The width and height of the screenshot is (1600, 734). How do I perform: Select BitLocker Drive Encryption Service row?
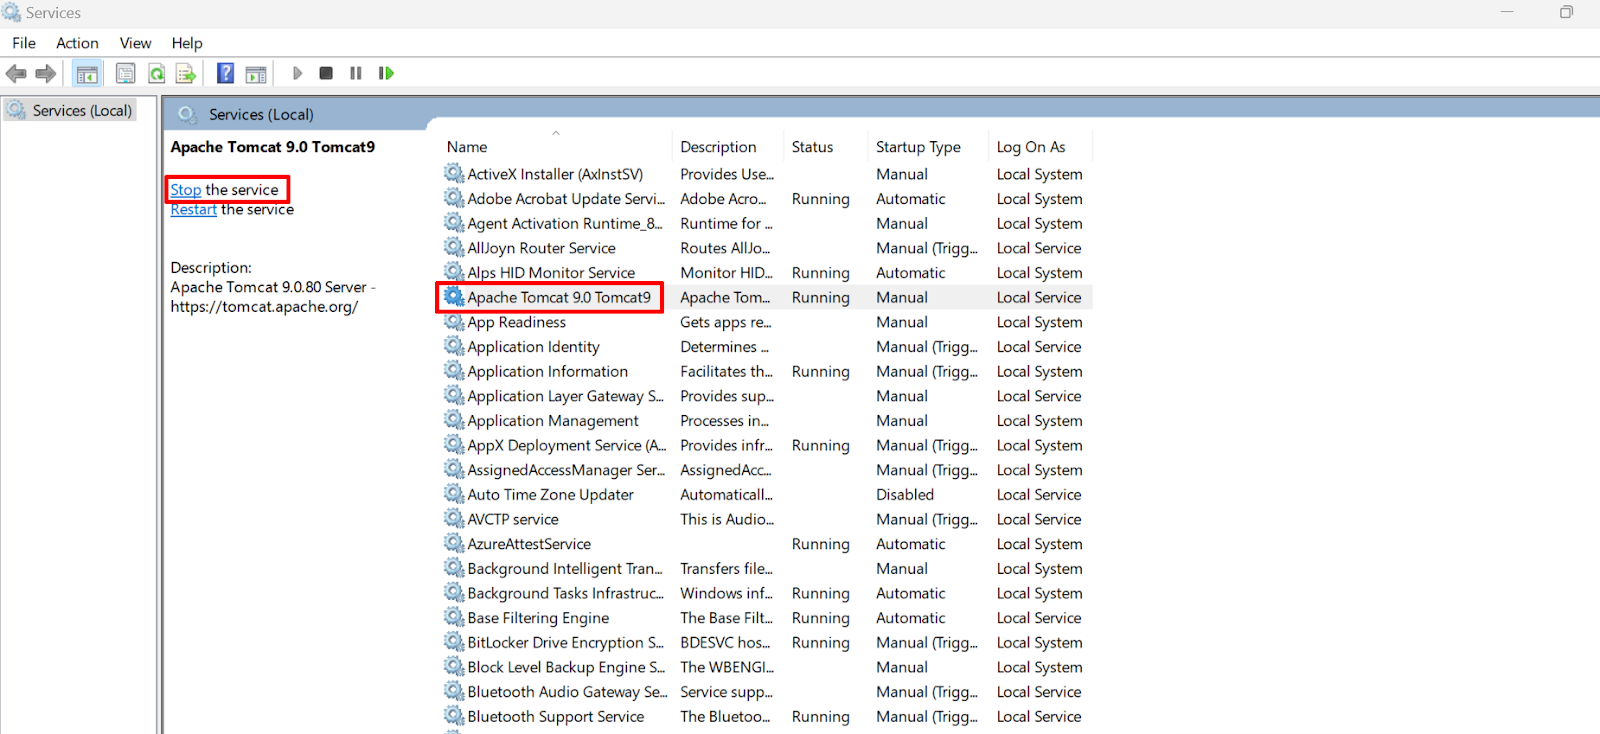pyautogui.click(x=766, y=642)
